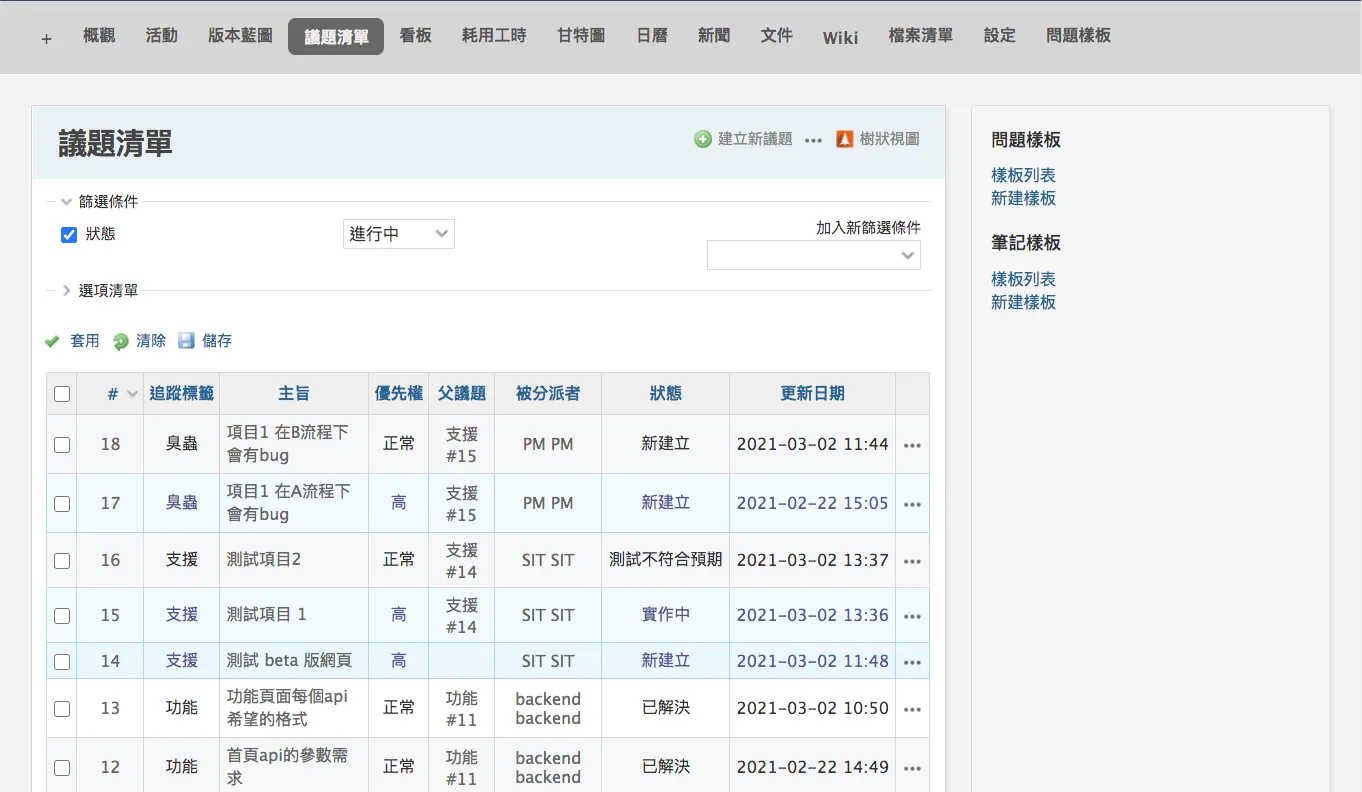The image size is (1362, 792).
Task: Open the orange 樹狀視圖 tree view icon
Action: [x=844, y=139]
